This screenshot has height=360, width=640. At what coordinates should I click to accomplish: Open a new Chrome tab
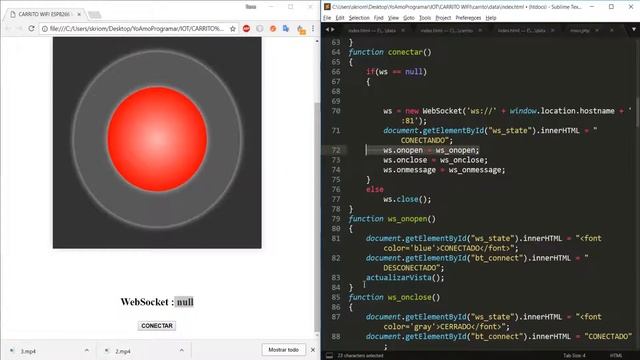[x=94, y=15]
